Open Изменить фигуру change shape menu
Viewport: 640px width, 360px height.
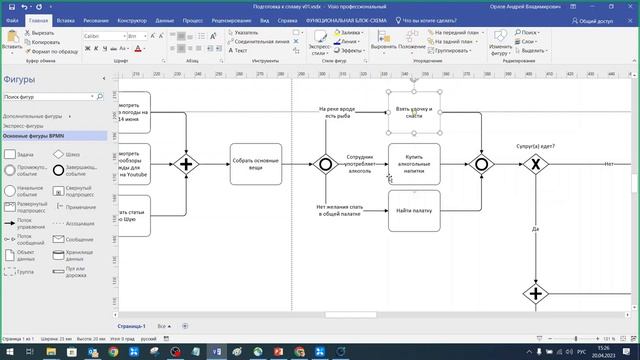pyautogui.click(x=500, y=42)
